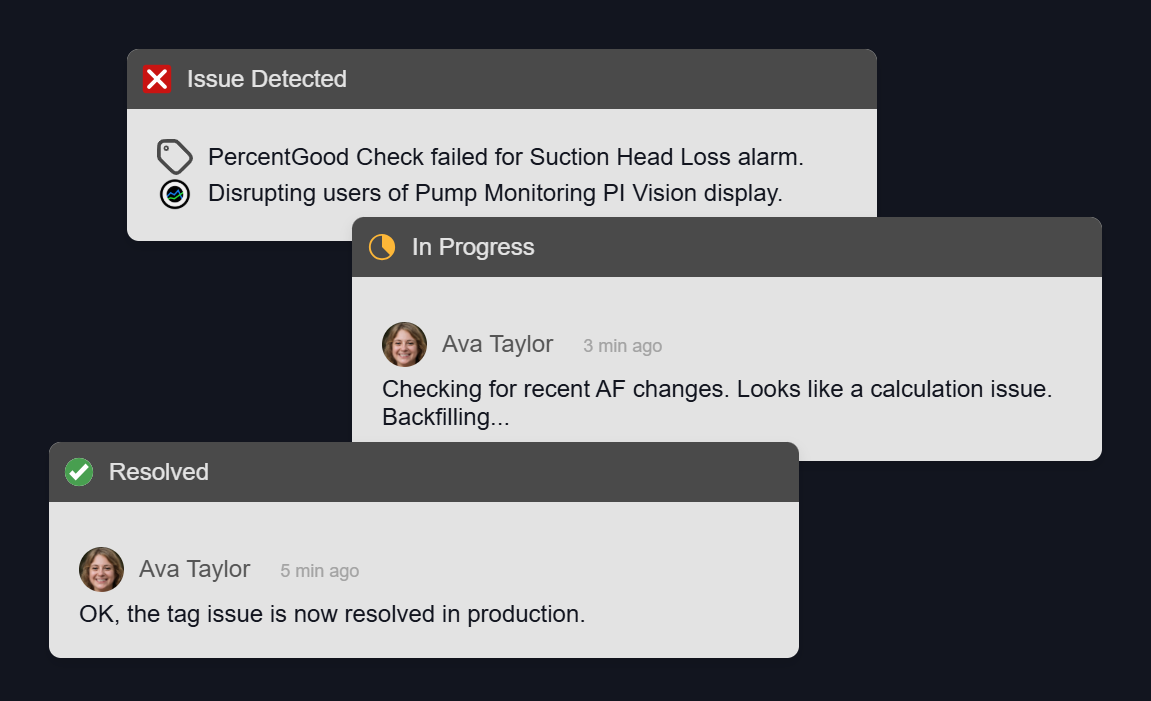Open Ava Taylor's name in In Progress card
The width and height of the screenshot is (1151, 701).
point(498,344)
